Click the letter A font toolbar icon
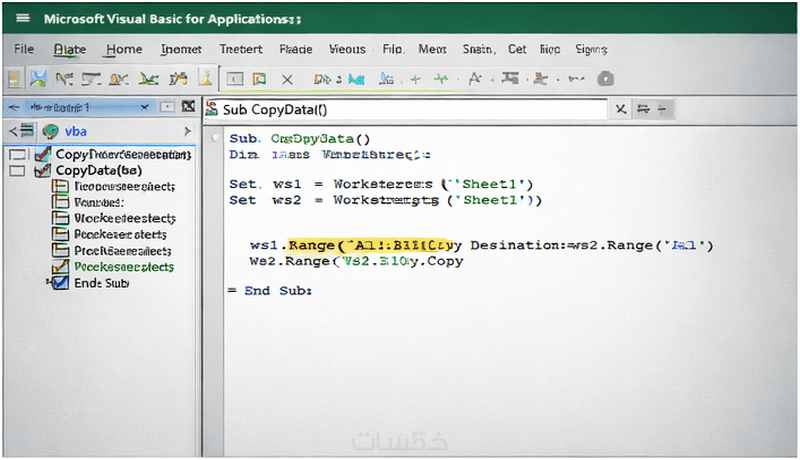Image resolution: width=800 pixels, height=460 pixels. coord(475,79)
